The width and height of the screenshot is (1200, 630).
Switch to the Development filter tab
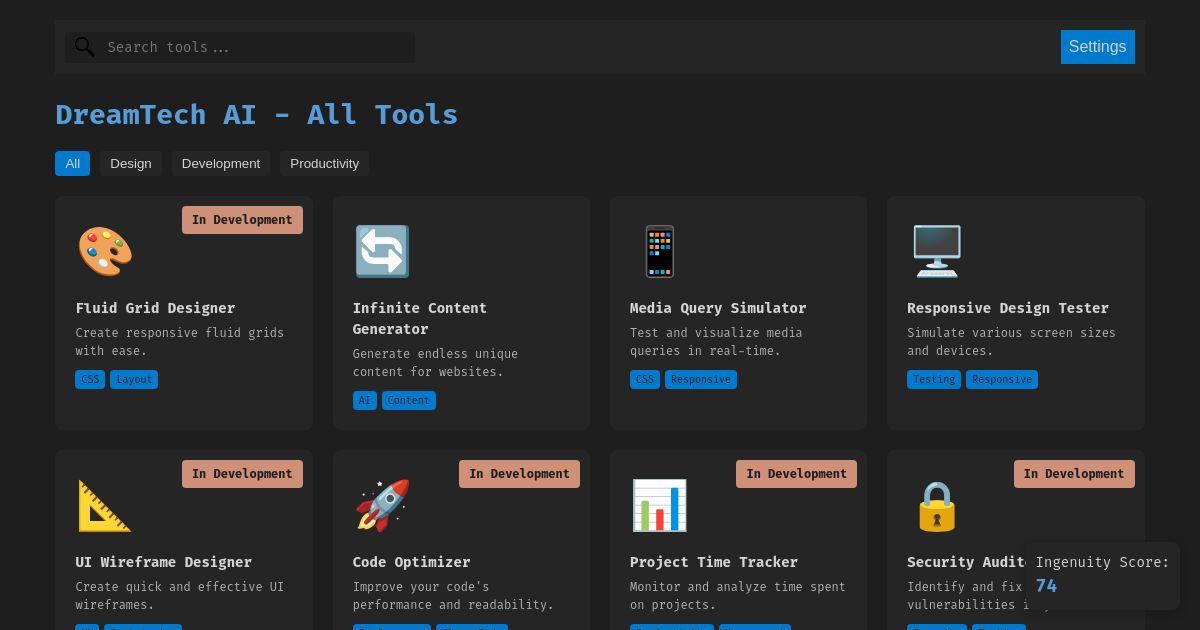click(221, 163)
